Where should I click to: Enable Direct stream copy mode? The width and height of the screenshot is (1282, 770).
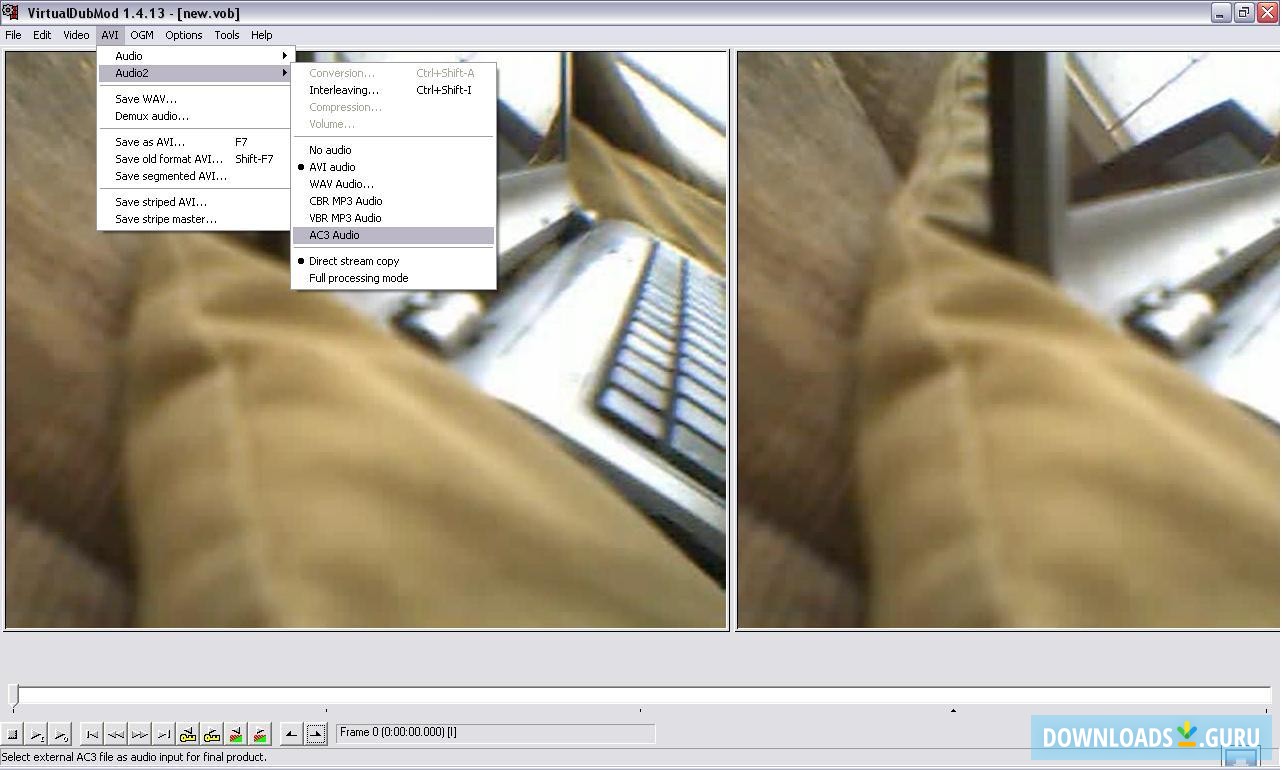(394, 261)
